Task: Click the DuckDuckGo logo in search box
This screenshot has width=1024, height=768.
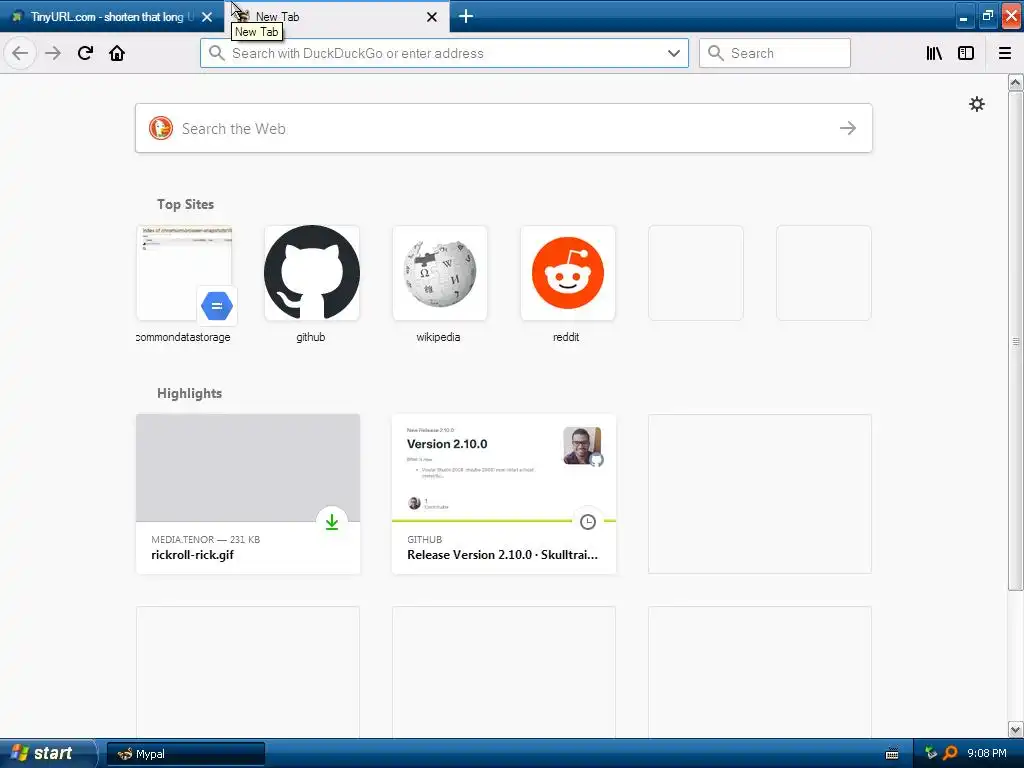Action: pos(161,128)
